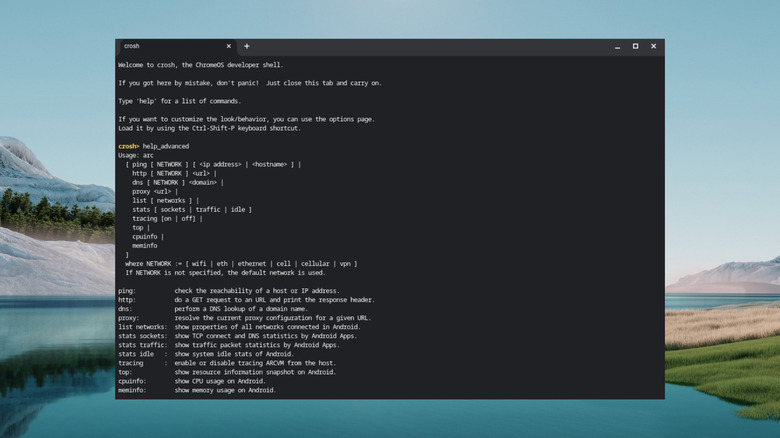This screenshot has height=438, width=780.
Task: Maximize the crosh terminal window
Action: [635, 46]
